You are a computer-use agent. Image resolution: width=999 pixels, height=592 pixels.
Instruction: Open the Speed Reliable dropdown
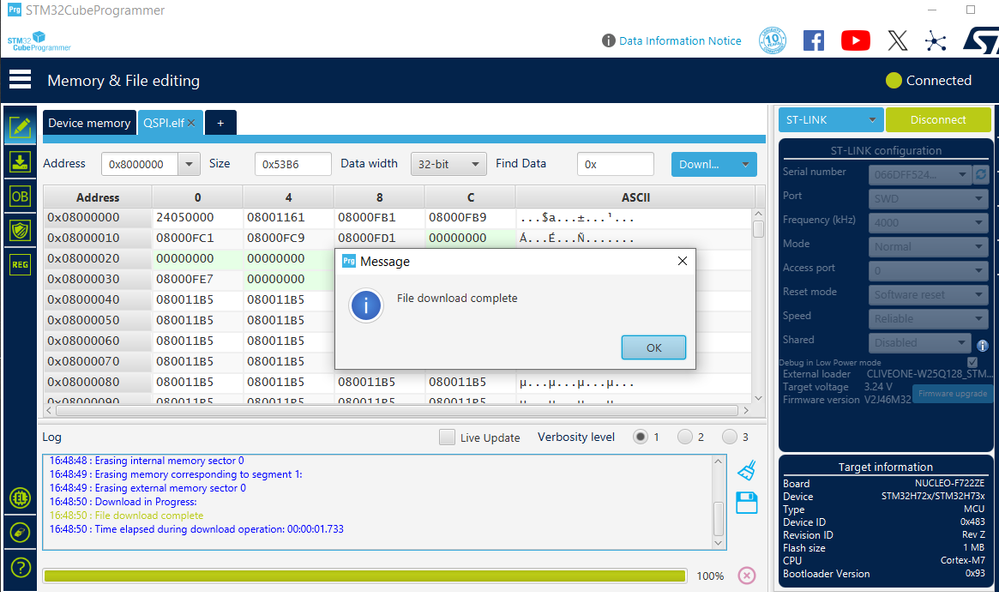[x=928, y=319]
